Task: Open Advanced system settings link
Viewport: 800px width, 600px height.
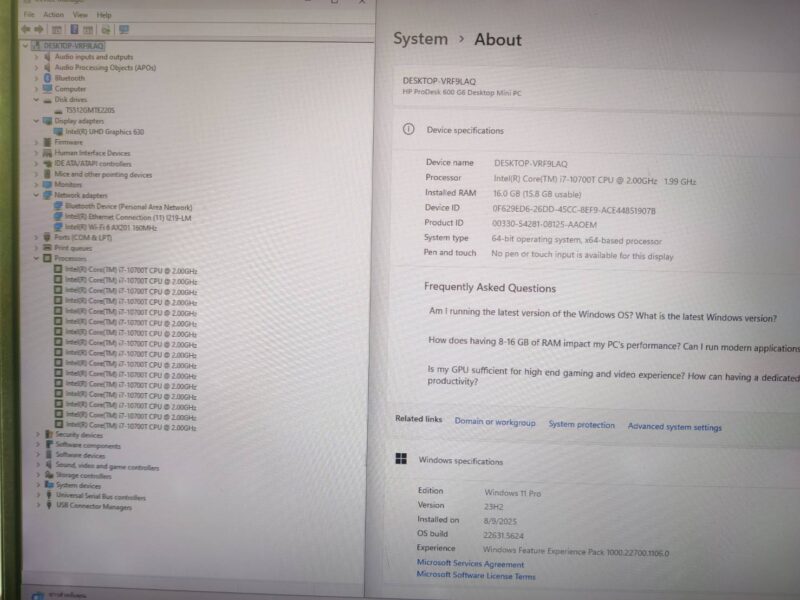Action: coord(674,427)
